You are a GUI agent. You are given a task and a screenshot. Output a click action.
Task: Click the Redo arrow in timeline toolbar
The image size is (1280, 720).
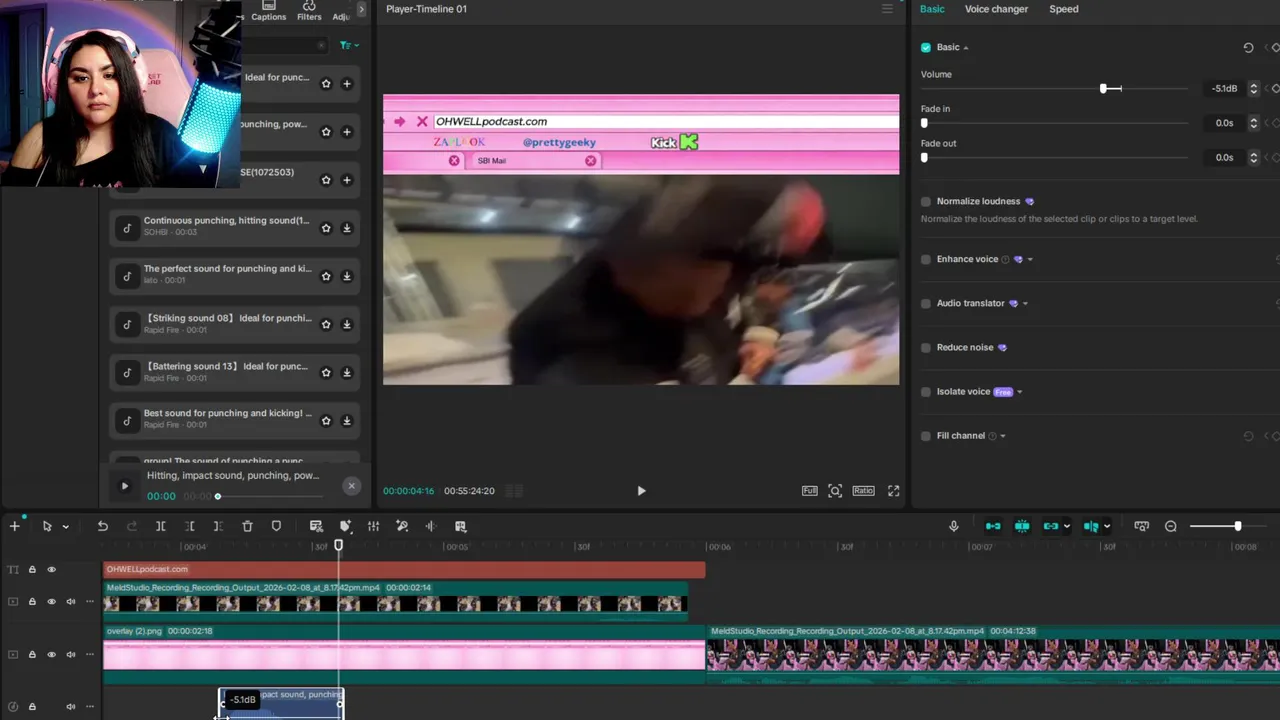pyautogui.click(x=131, y=526)
